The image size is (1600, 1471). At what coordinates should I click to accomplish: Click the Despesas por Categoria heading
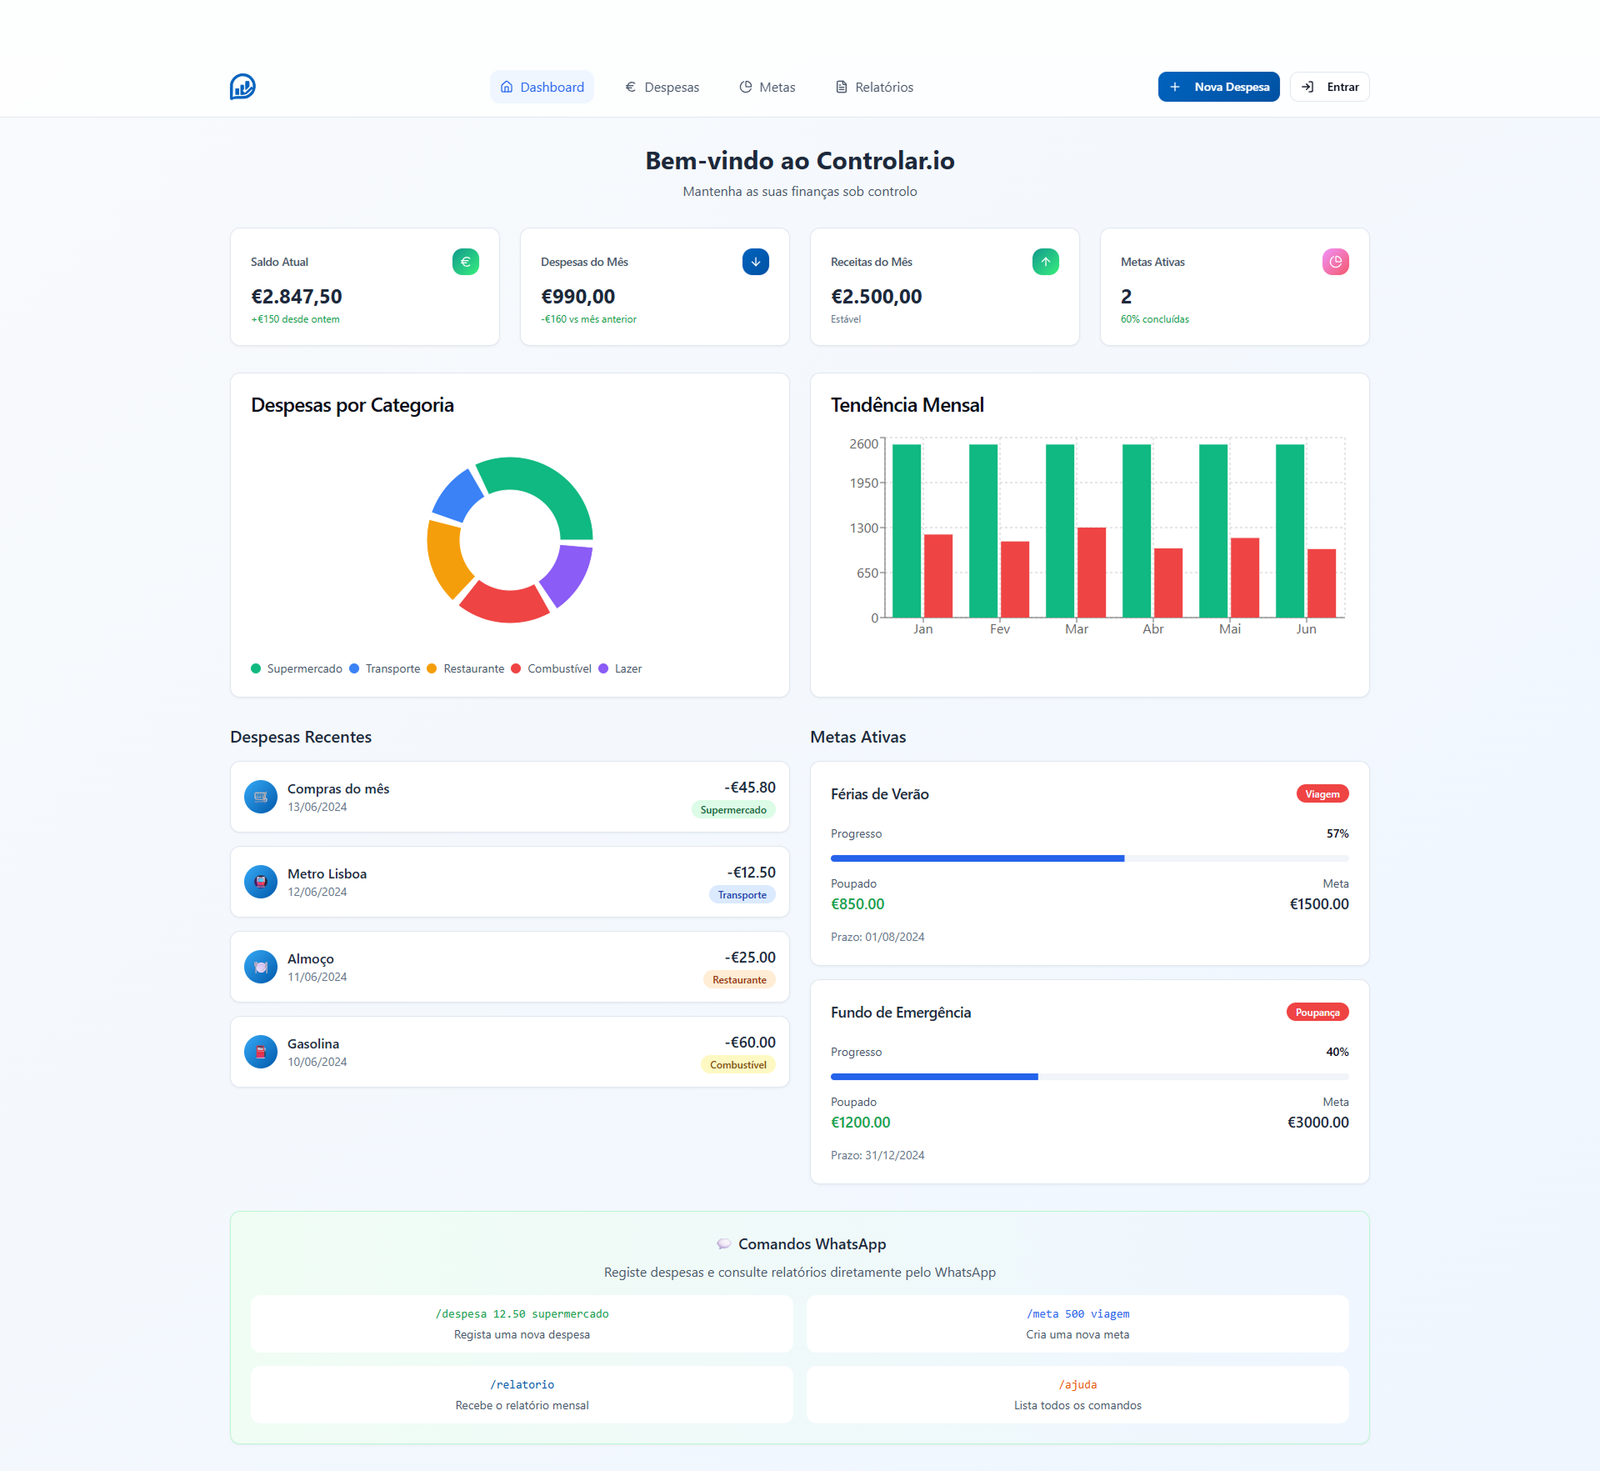tap(352, 405)
